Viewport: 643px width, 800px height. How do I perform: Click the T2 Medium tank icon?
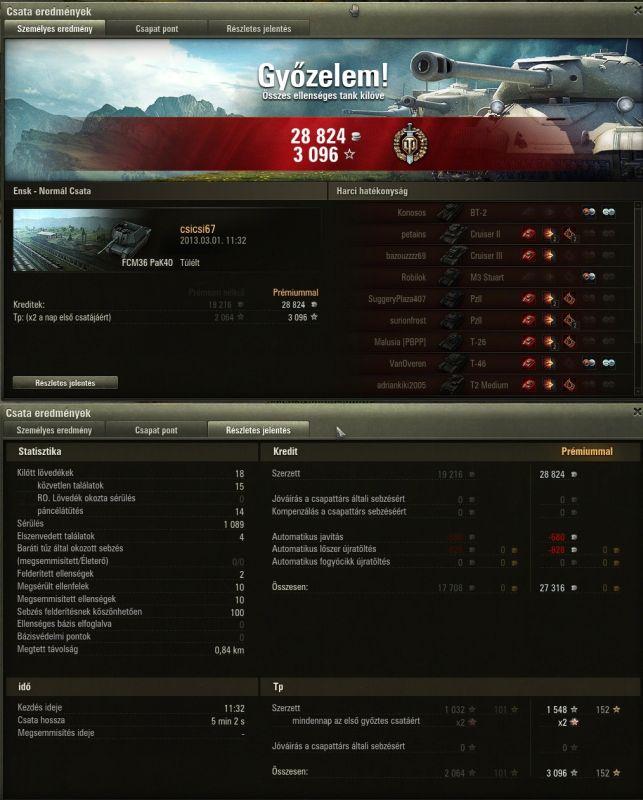click(x=452, y=385)
